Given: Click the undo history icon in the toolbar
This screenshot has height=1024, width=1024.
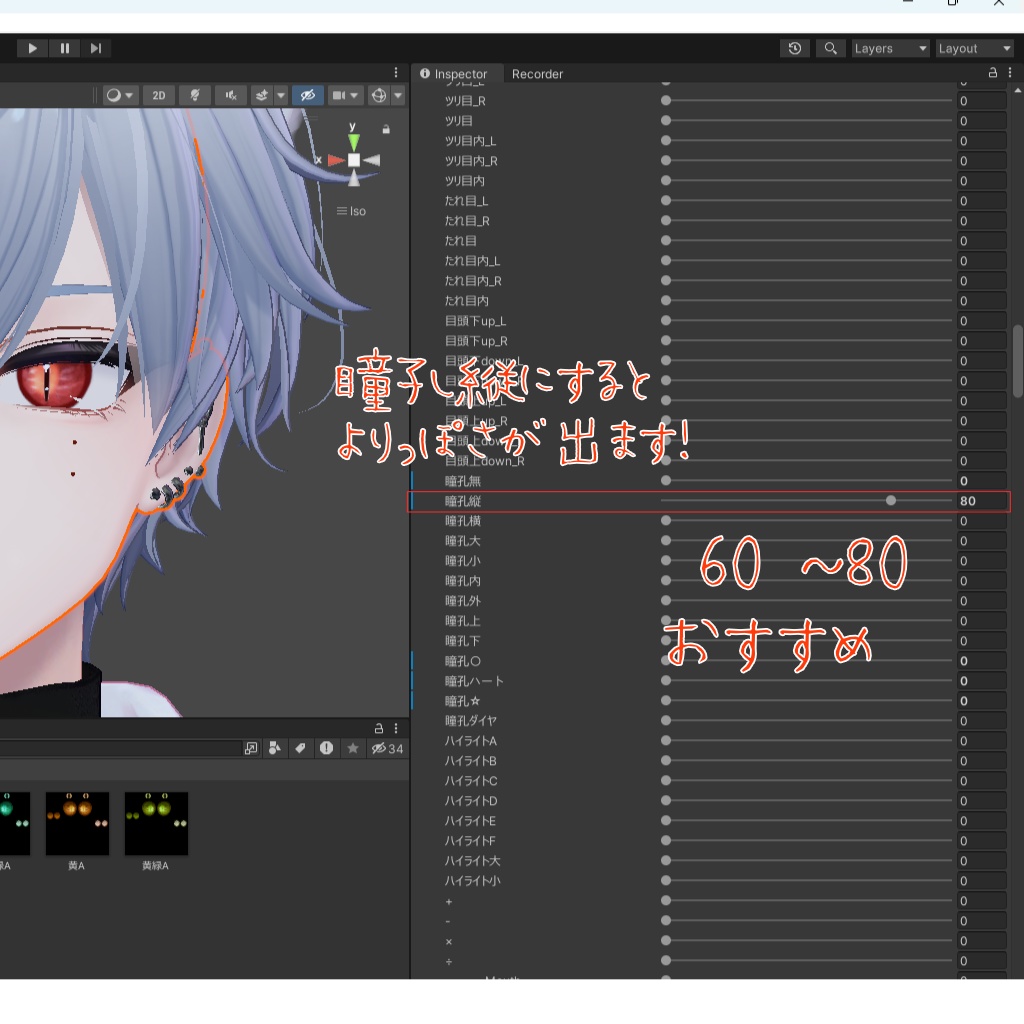Looking at the screenshot, I should (794, 47).
